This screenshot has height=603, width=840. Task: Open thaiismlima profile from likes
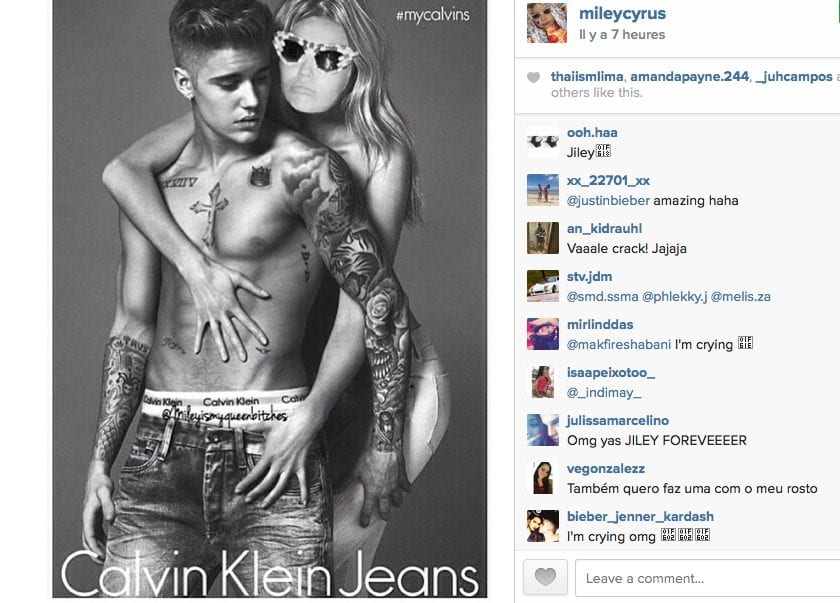click(x=587, y=77)
